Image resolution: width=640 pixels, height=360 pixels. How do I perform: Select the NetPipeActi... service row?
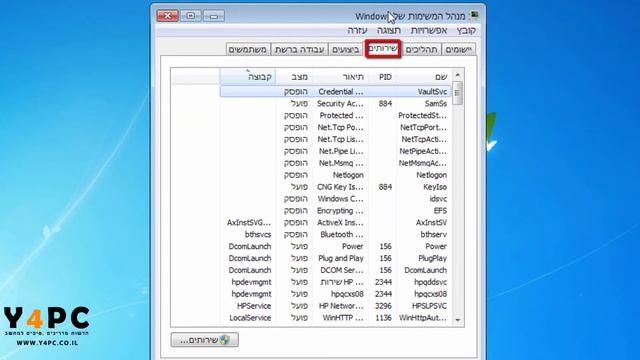pos(336,151)
